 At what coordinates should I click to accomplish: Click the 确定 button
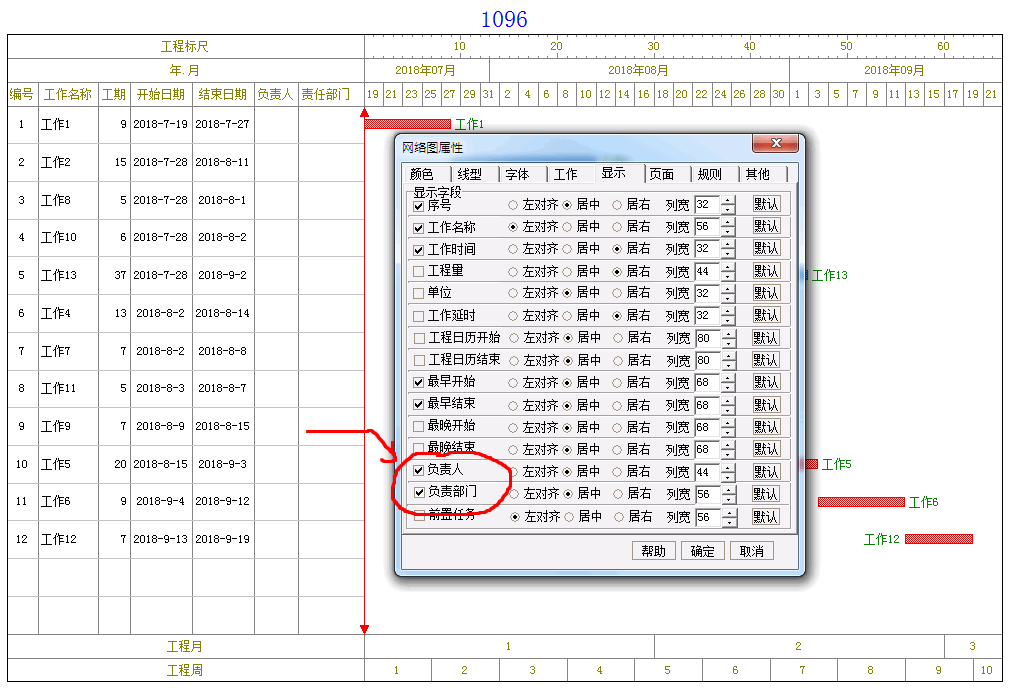coord(703,551)
